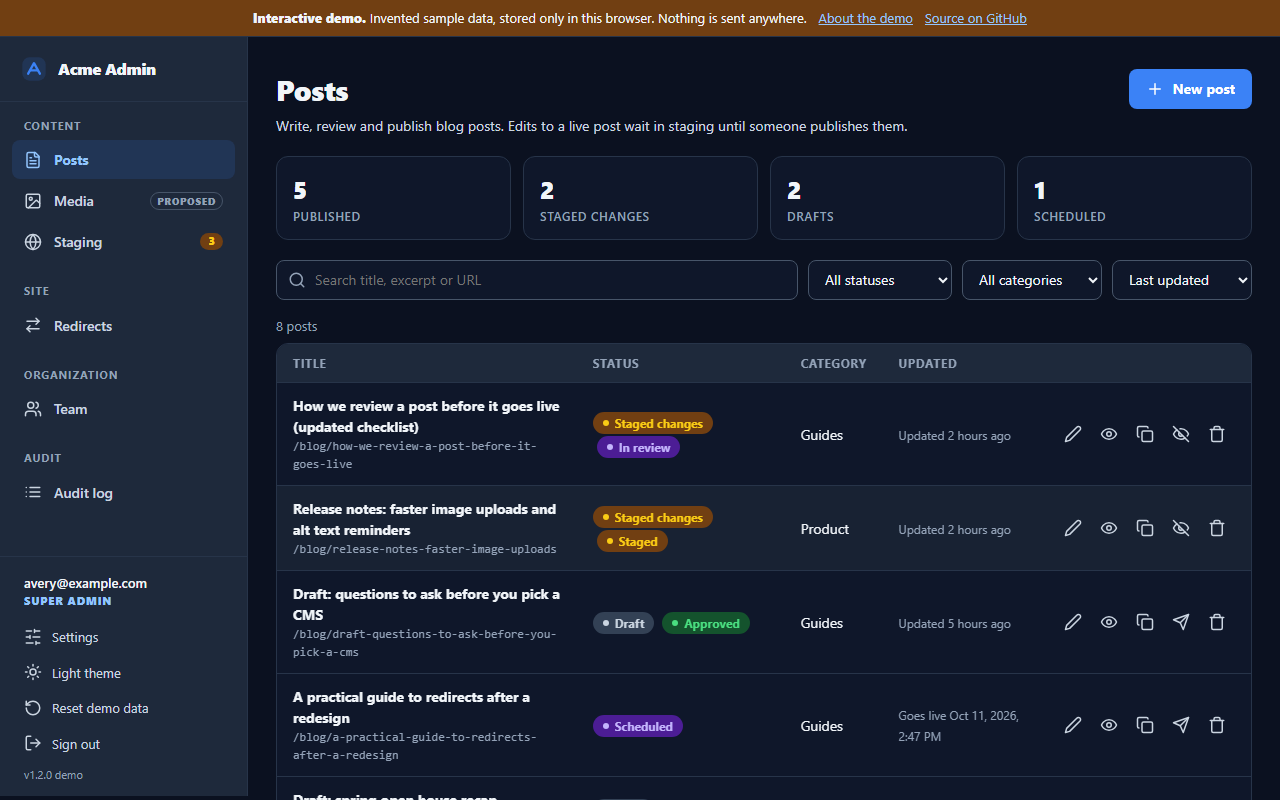Viewport: 1280px width, 800px height.
Task: Open the All categories filter dropdown
Action: [x=1032, y=280]
